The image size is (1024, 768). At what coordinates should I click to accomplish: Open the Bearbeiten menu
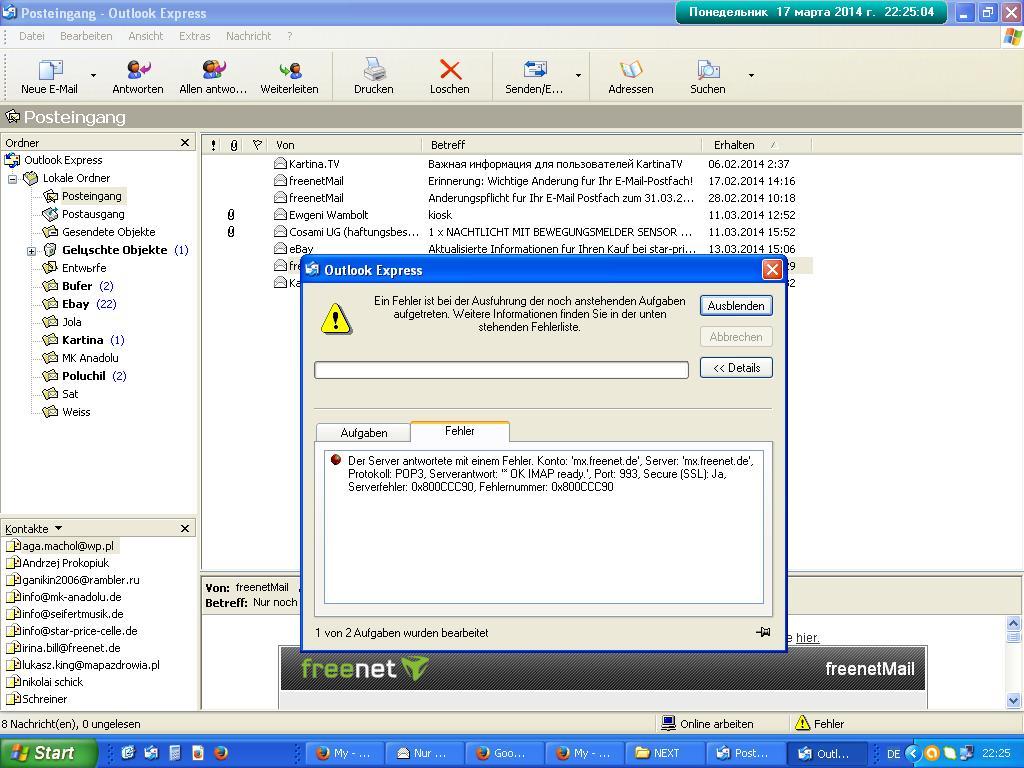pos(86,36)
